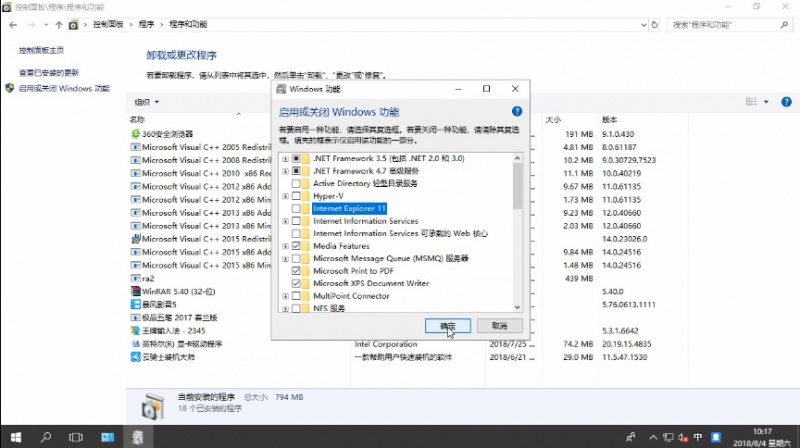
Task: Sort by the 大小 column header
Action: 553,119
